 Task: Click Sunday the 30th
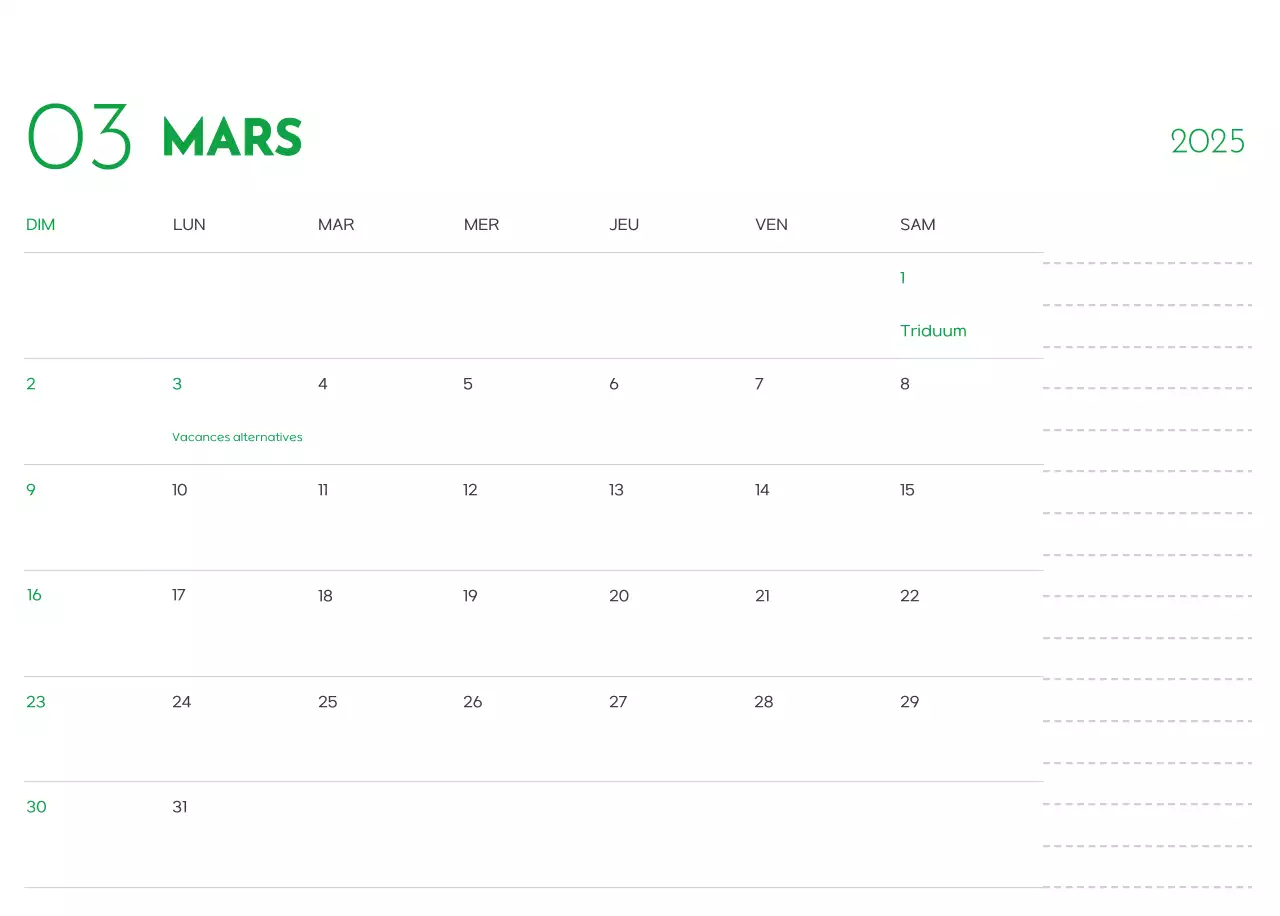pos(36,807)
